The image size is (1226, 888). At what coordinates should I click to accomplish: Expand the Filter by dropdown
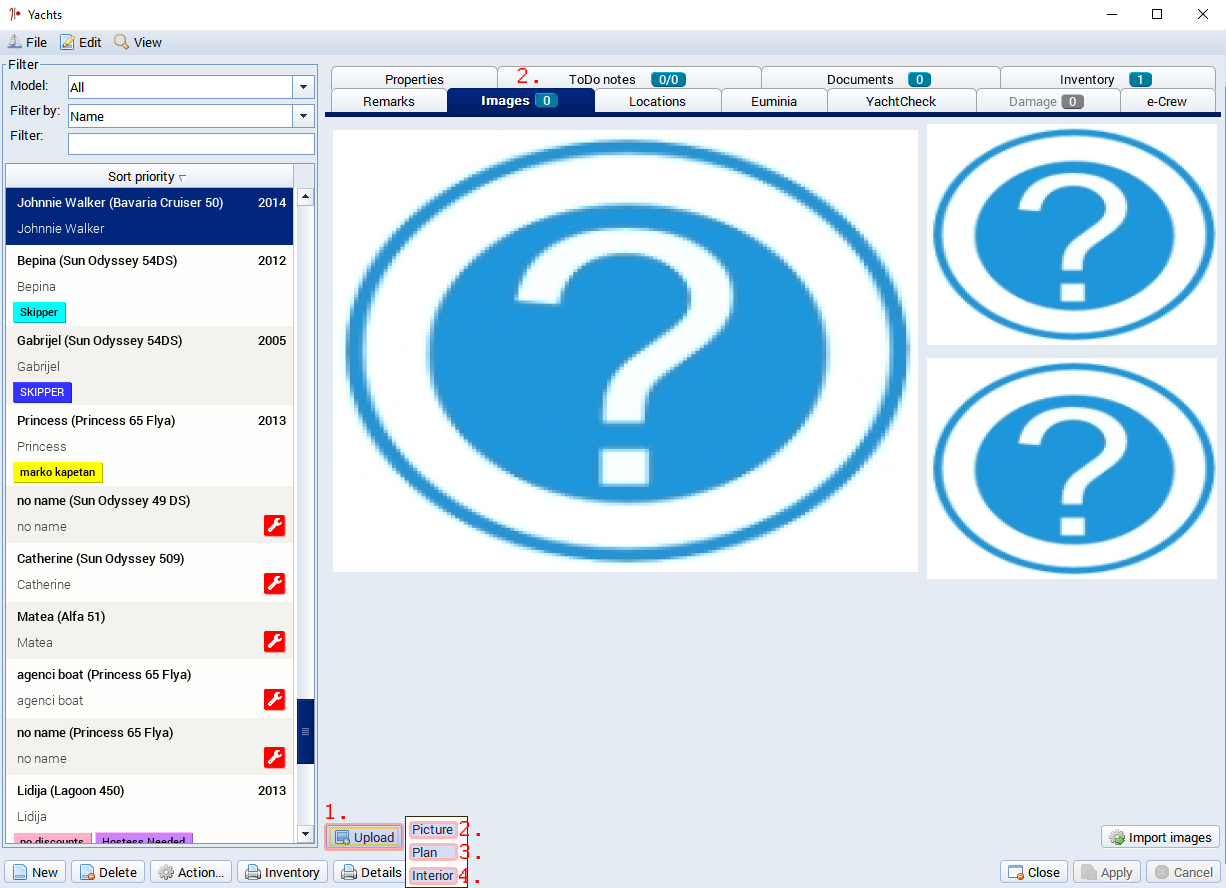pyautogui.click(x=304, y=116)
